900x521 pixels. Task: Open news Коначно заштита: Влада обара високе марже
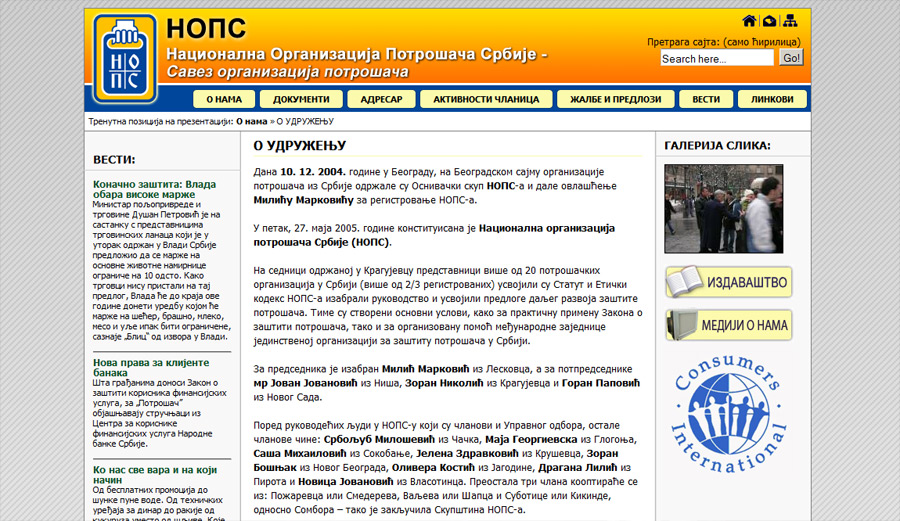point(154,189)
